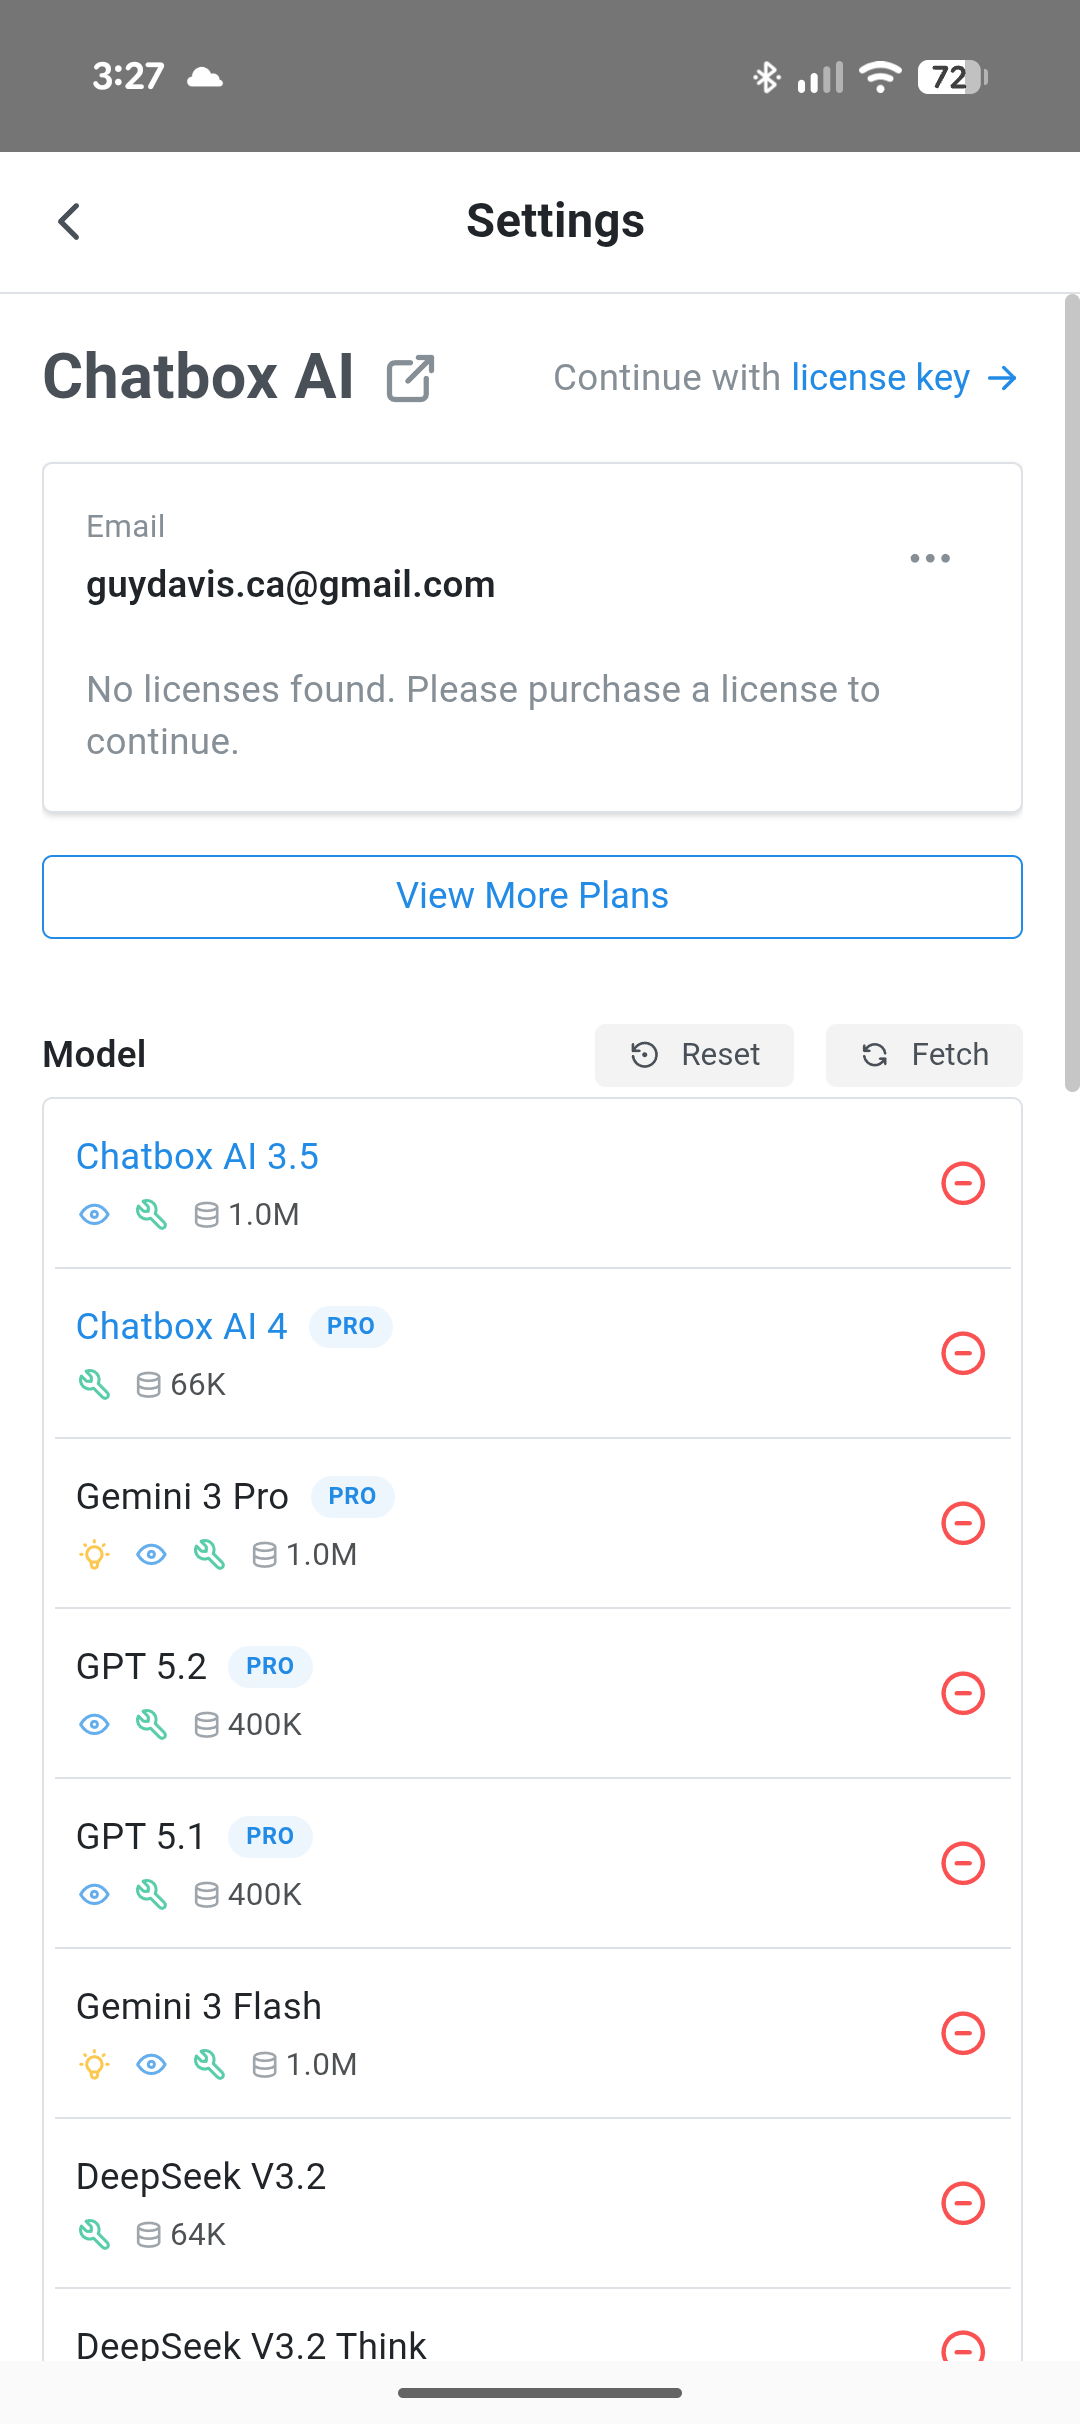
Task: Select the Chatbox AI 4 entry
Action: 181,1327
